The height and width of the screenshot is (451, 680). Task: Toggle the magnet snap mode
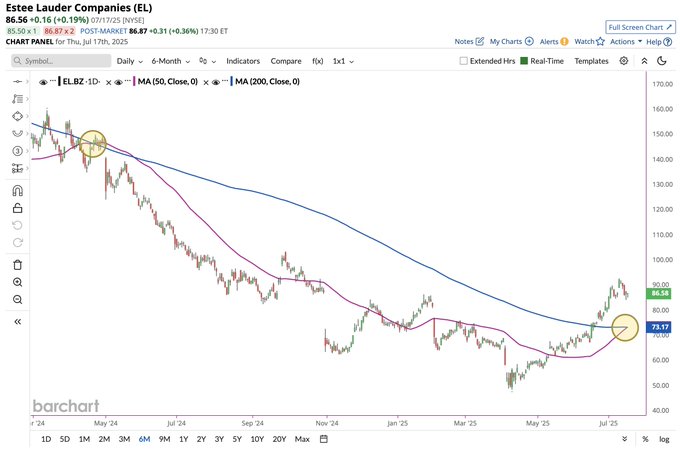[x=17, y=191]
